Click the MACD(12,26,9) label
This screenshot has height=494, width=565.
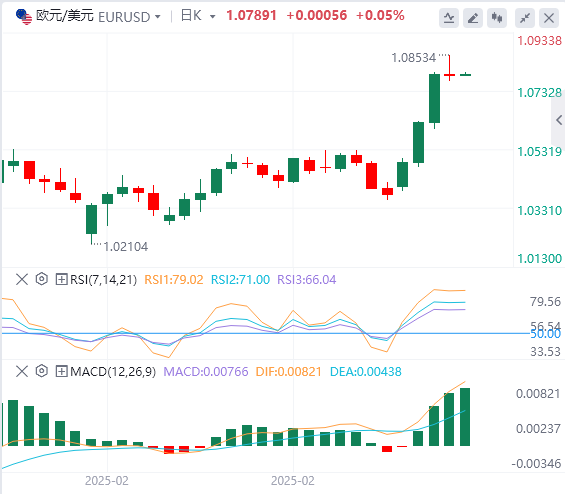[113, 371]
